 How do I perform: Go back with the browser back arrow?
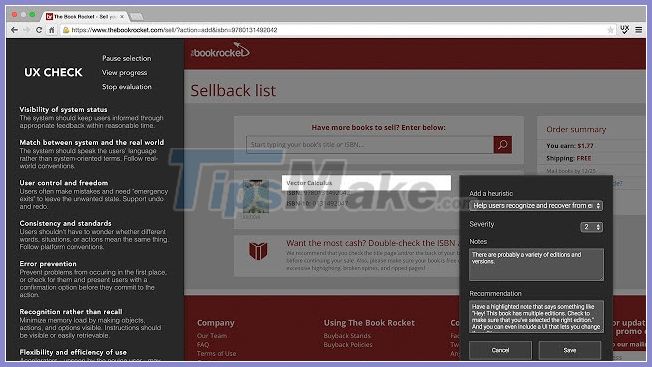tap(15, 30)
